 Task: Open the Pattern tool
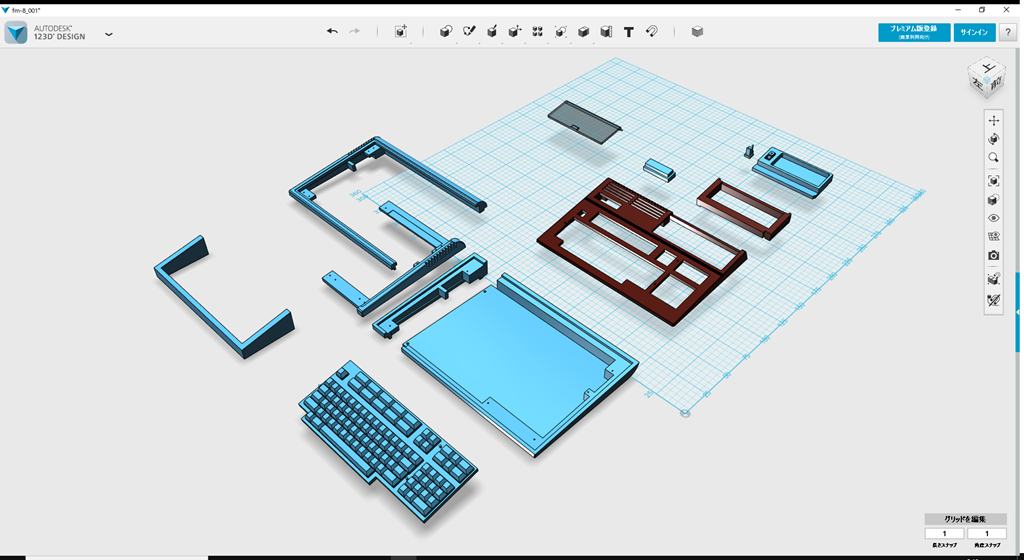click(x=538, y=32)
